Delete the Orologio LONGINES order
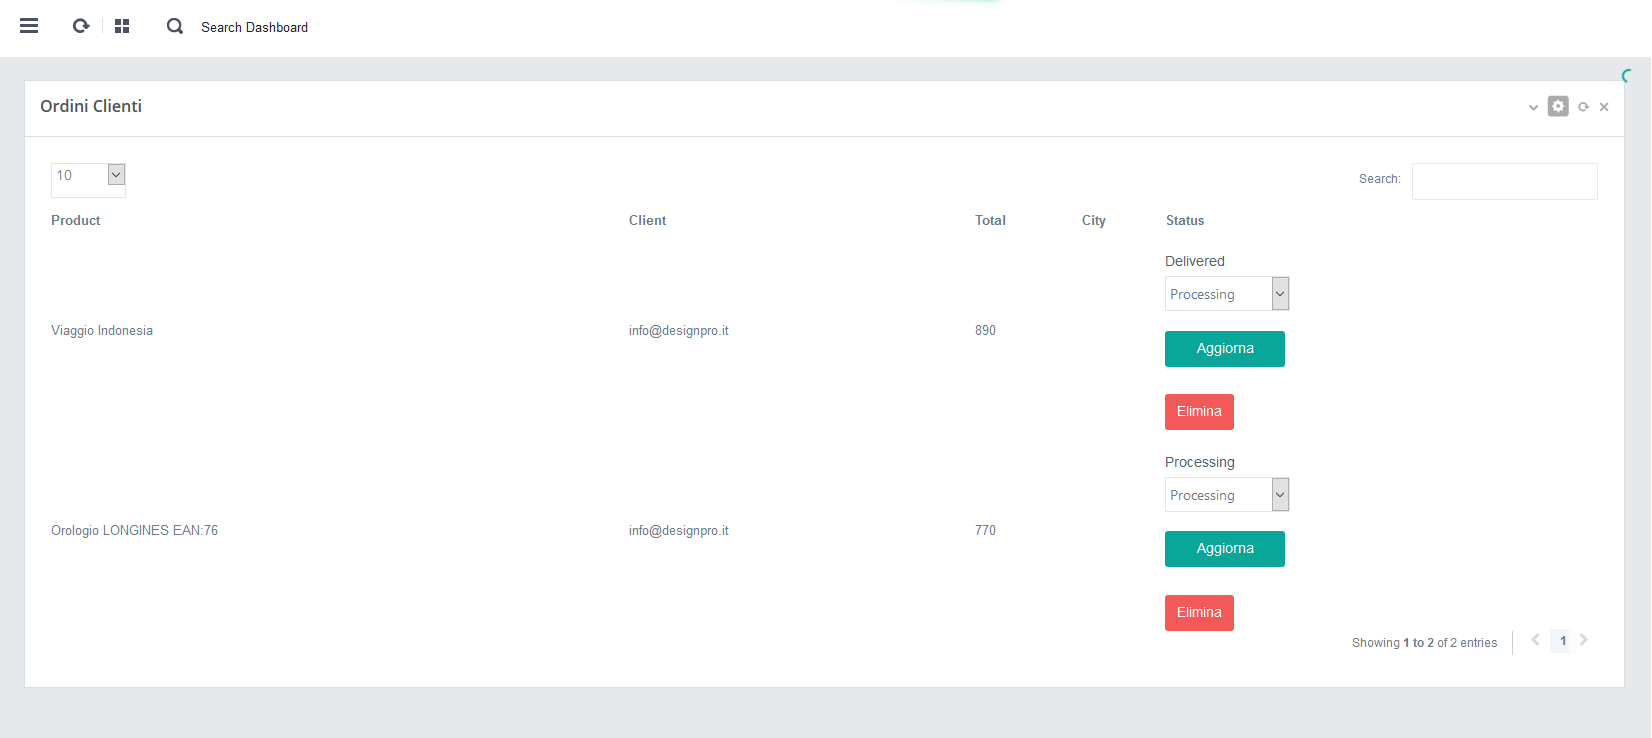The image size is (1652, 738). 1199,613
